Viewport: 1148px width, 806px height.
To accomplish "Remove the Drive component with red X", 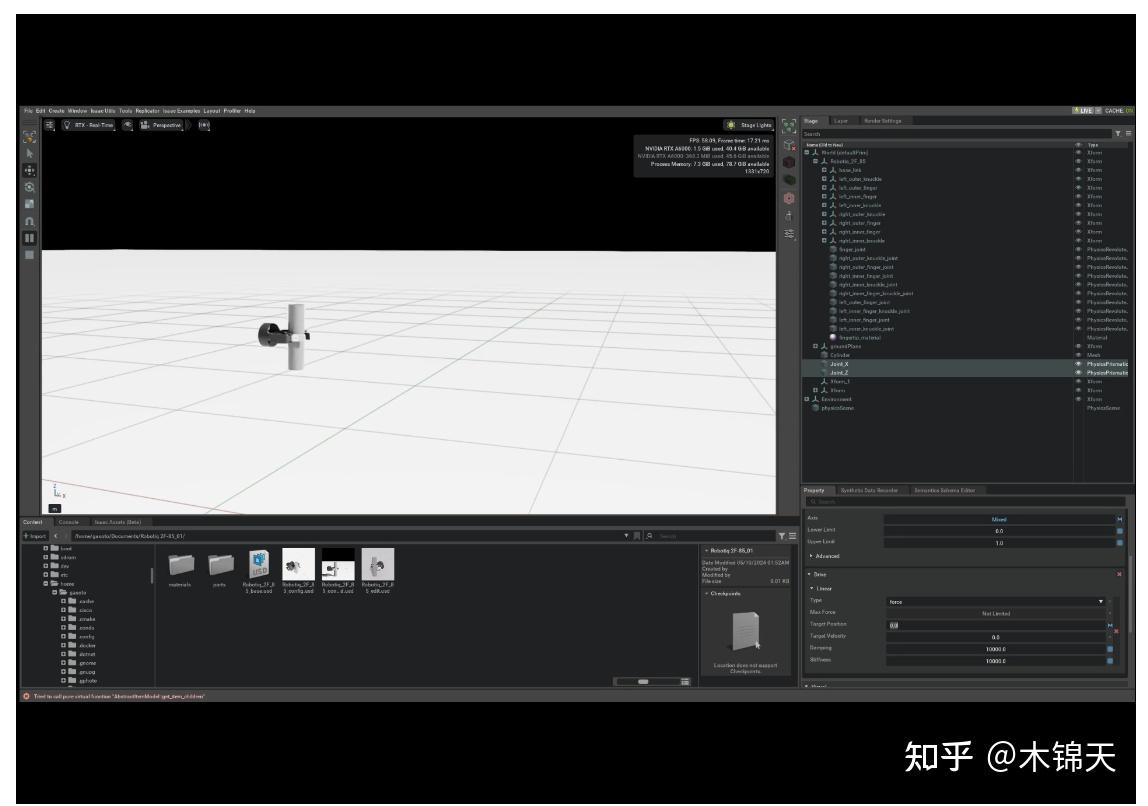I will pyautogui.click(x=1119, y=574).
